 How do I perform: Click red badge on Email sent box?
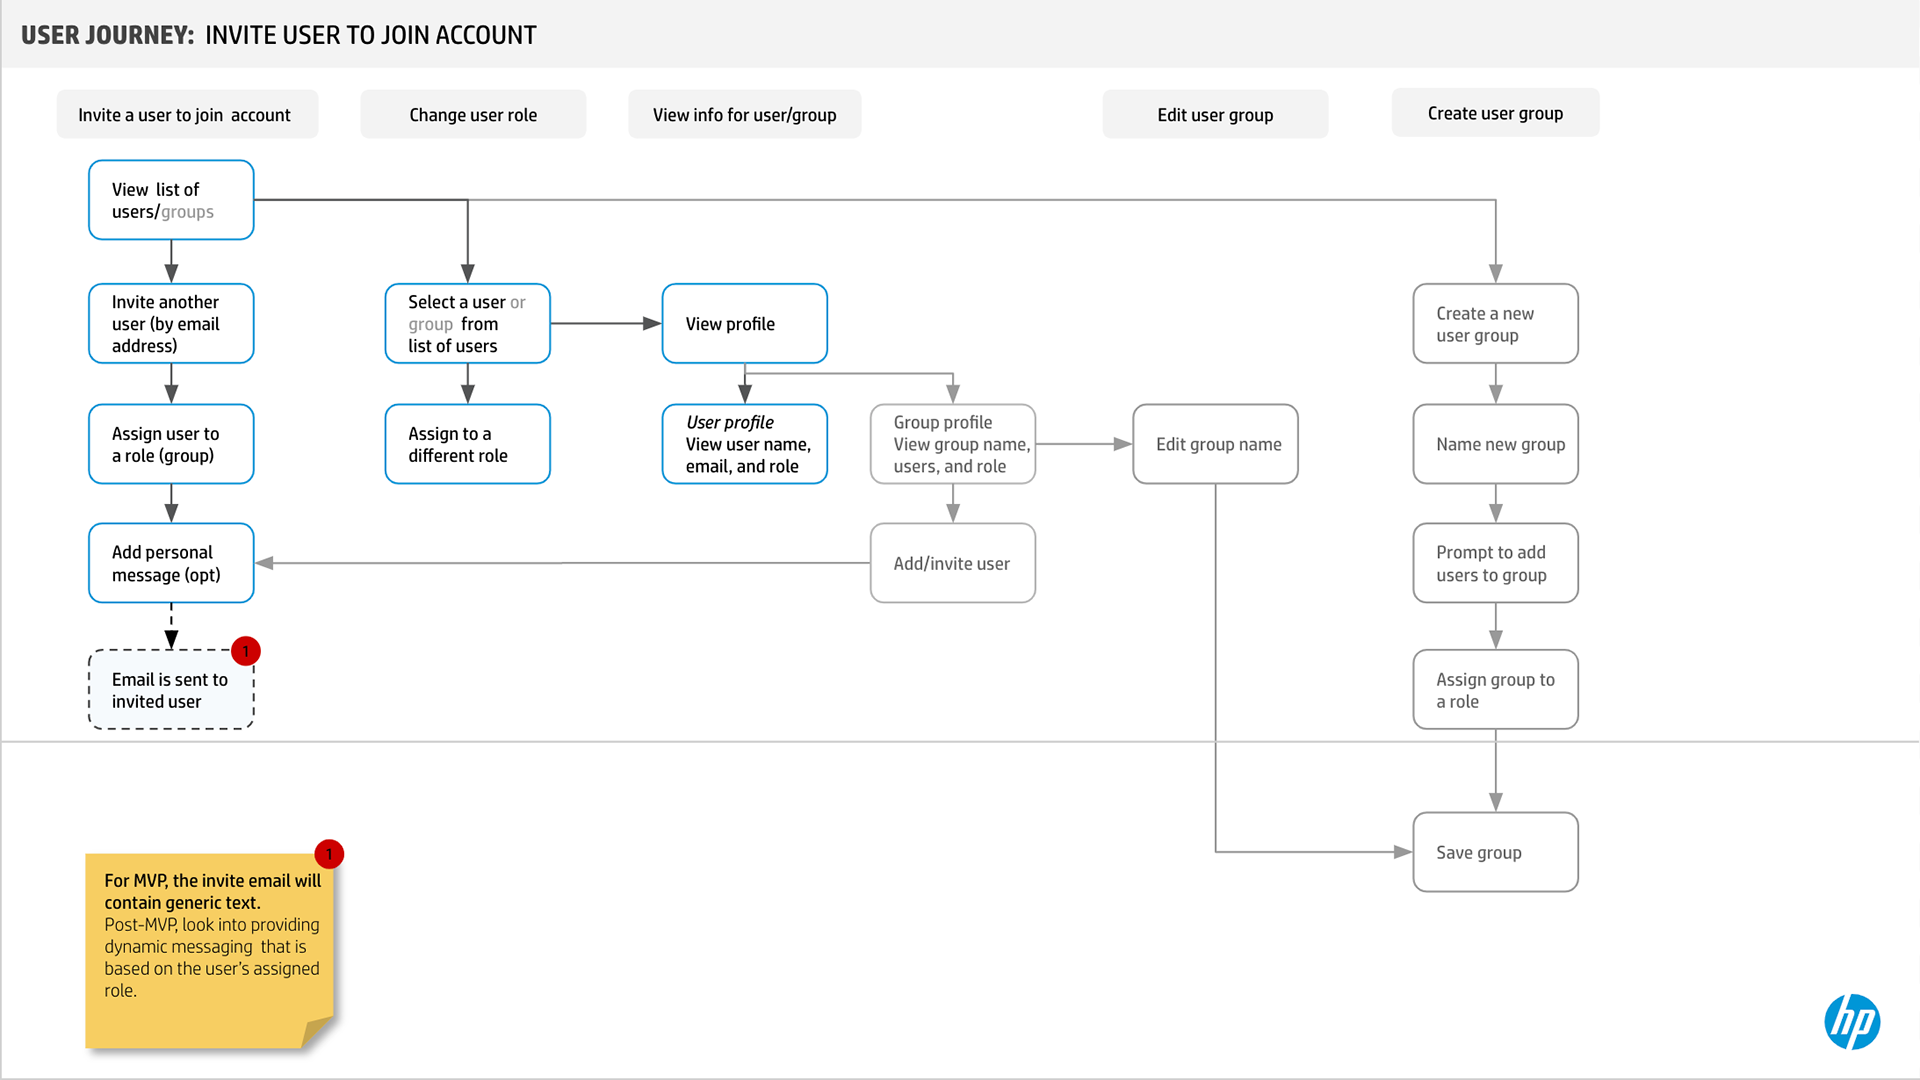(x=246, y=651)
